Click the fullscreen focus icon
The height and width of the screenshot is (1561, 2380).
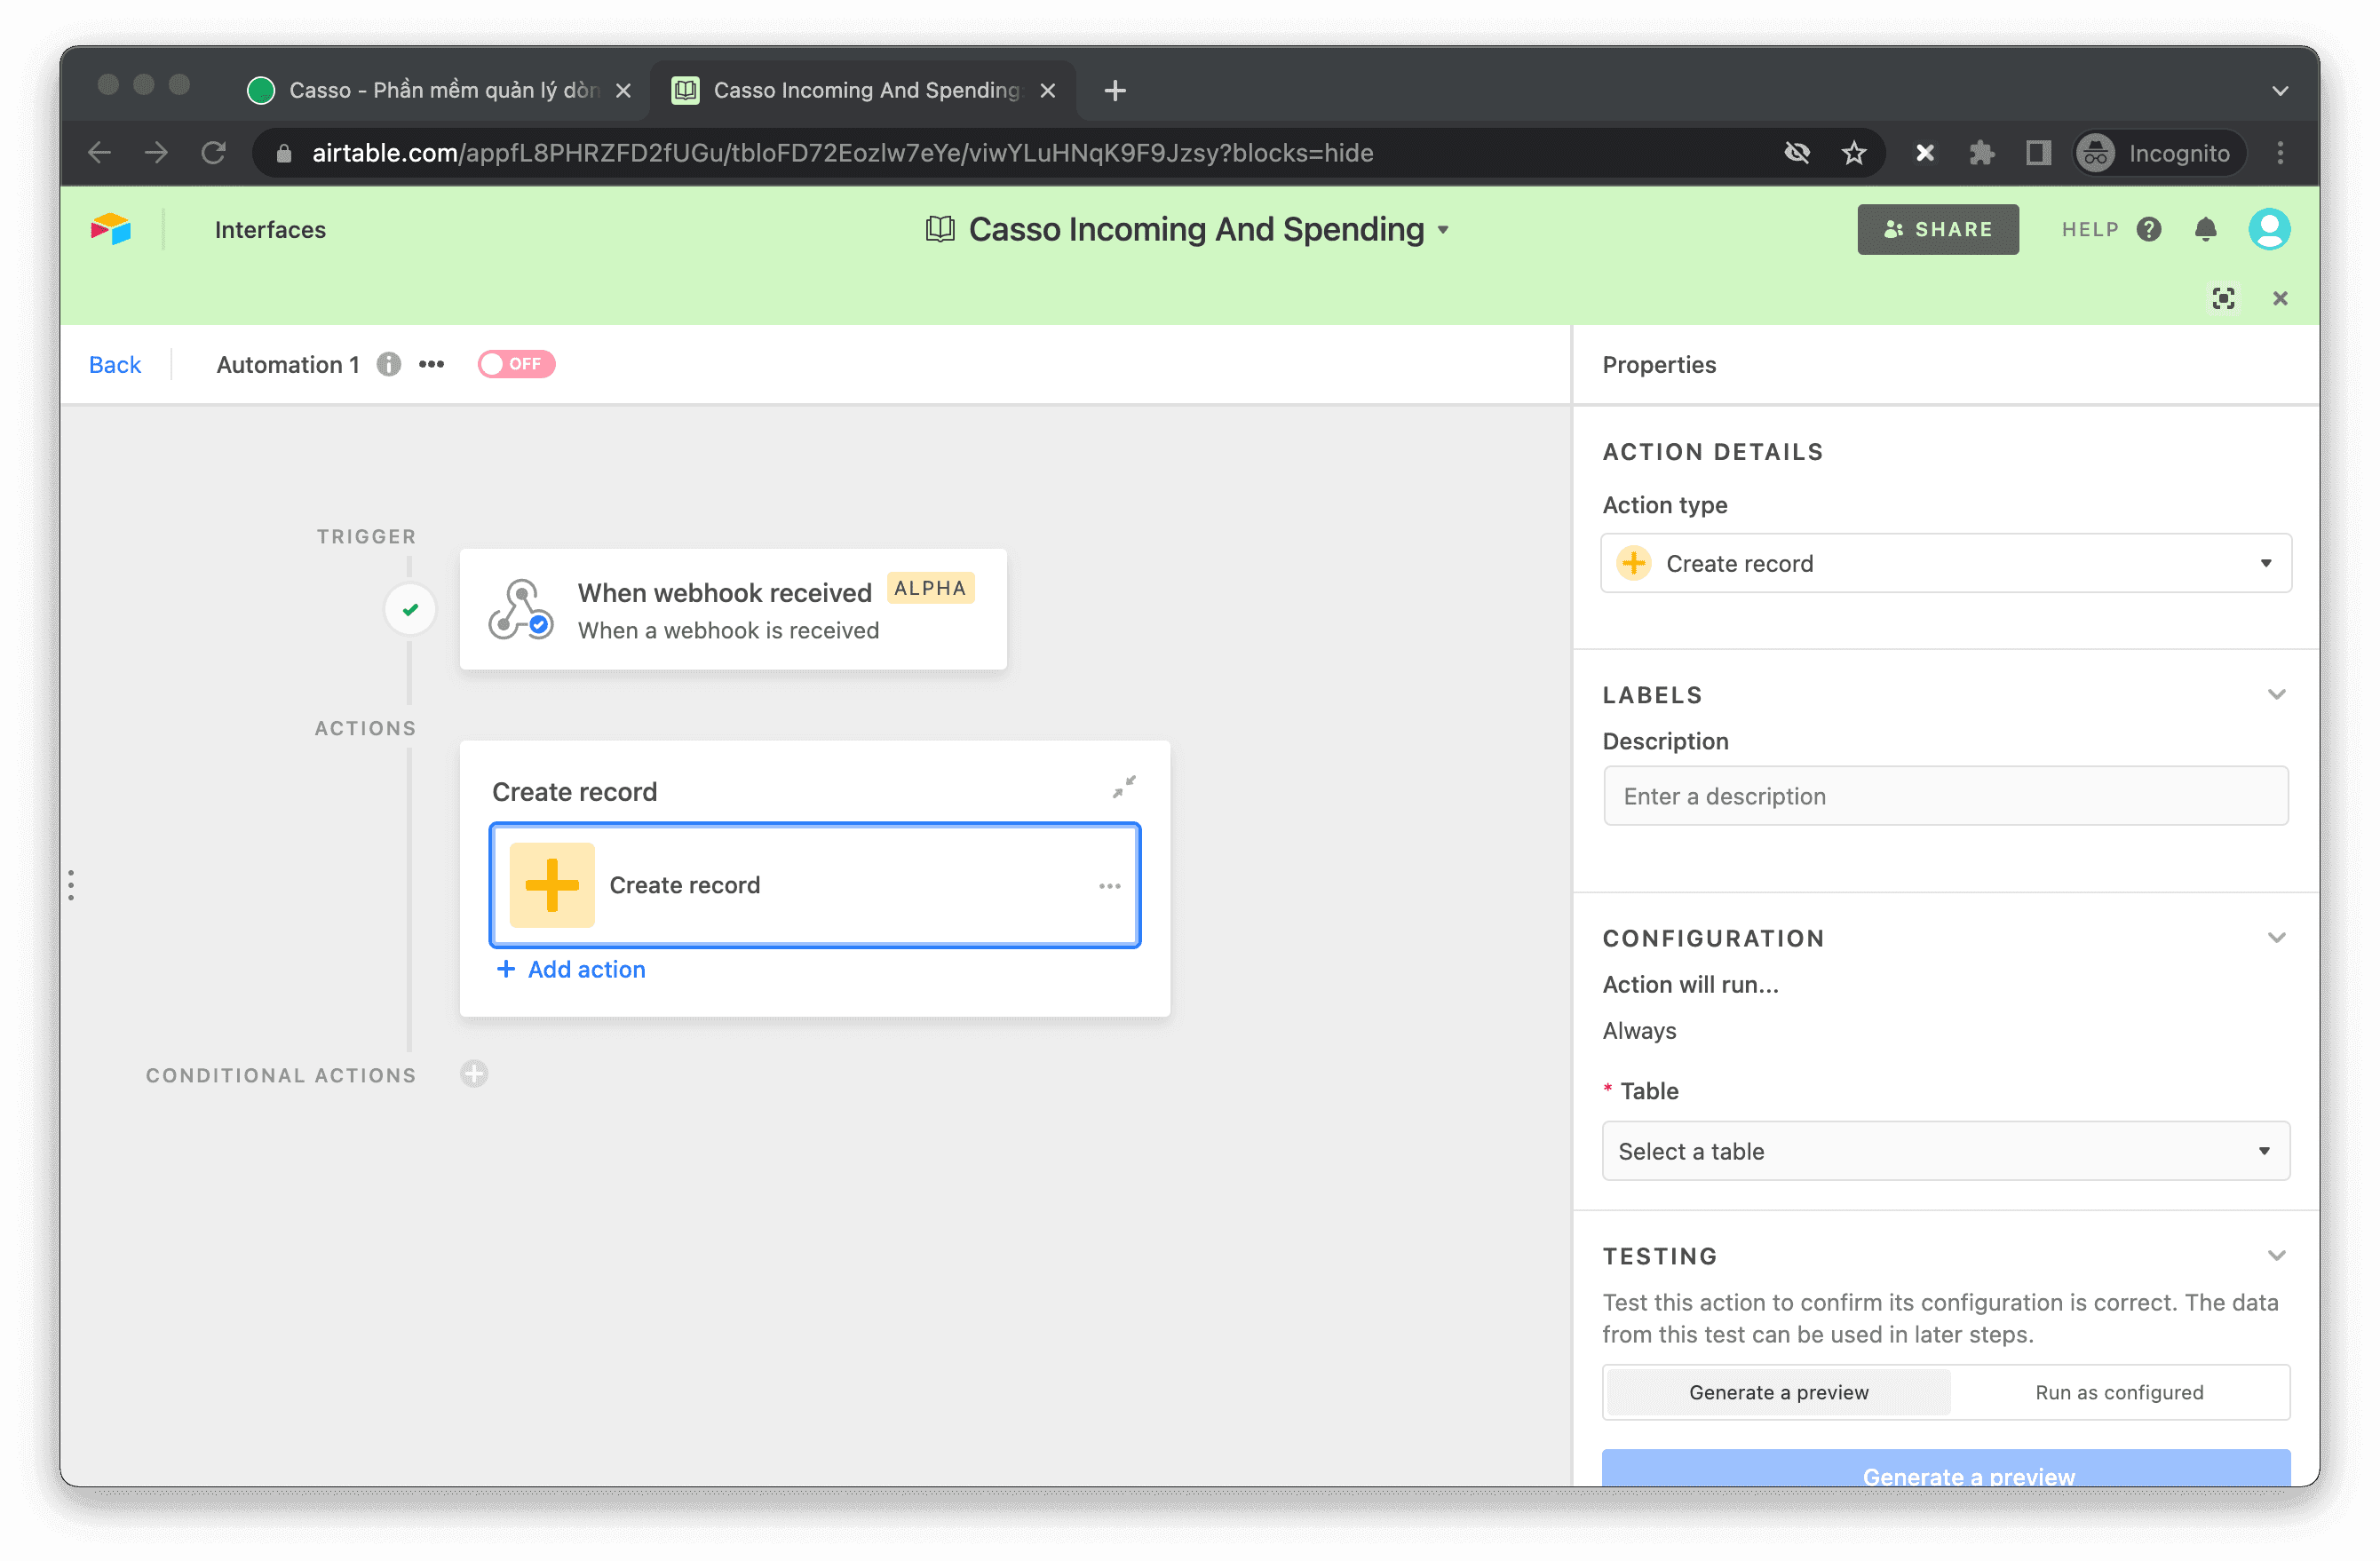[x=2222, y=299]
